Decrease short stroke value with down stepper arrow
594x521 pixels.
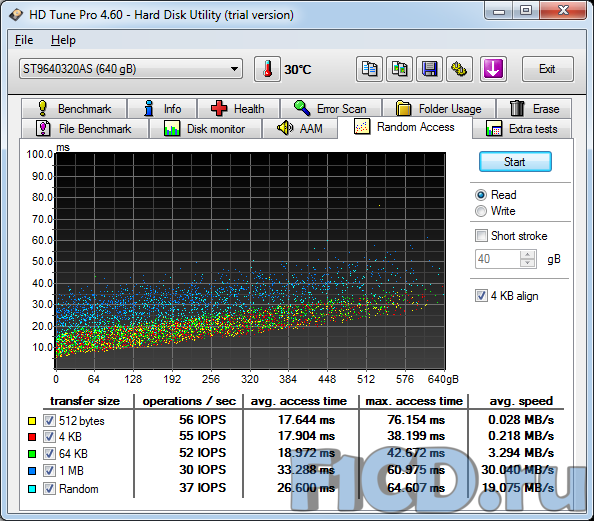528,263
